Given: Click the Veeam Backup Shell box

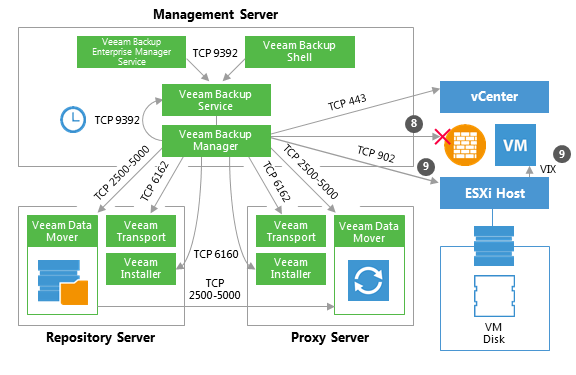Looking at the screenshot, I should (x=300, y=52).
